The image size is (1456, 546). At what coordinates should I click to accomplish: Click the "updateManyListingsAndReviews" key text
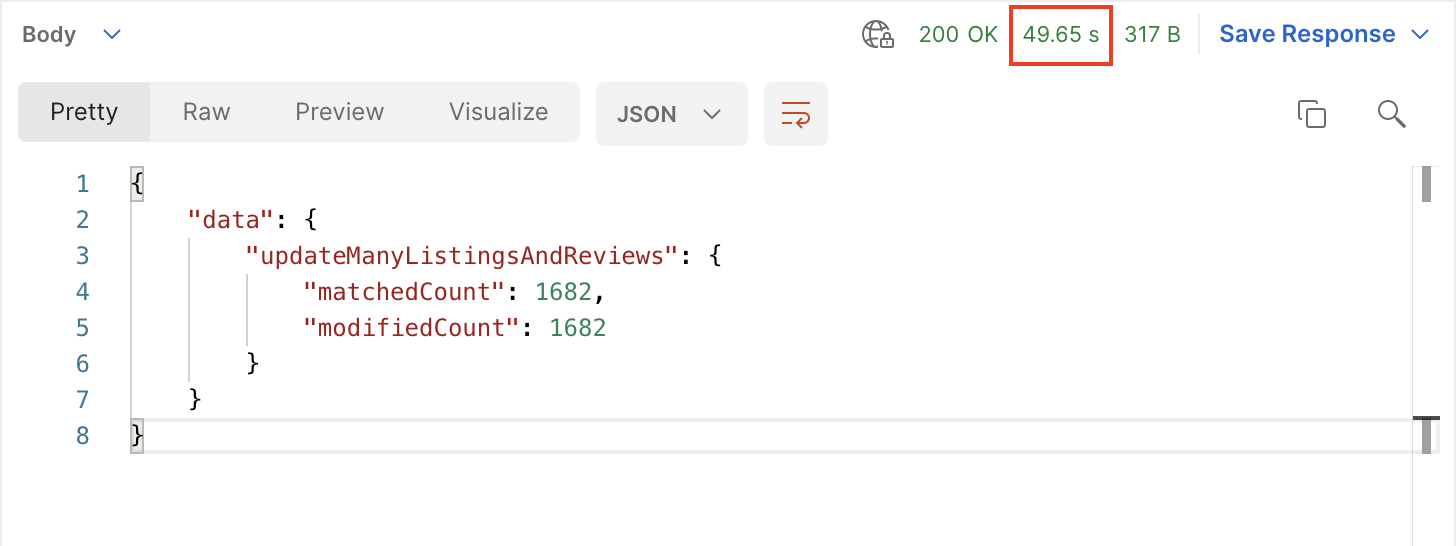click(462, 256)
